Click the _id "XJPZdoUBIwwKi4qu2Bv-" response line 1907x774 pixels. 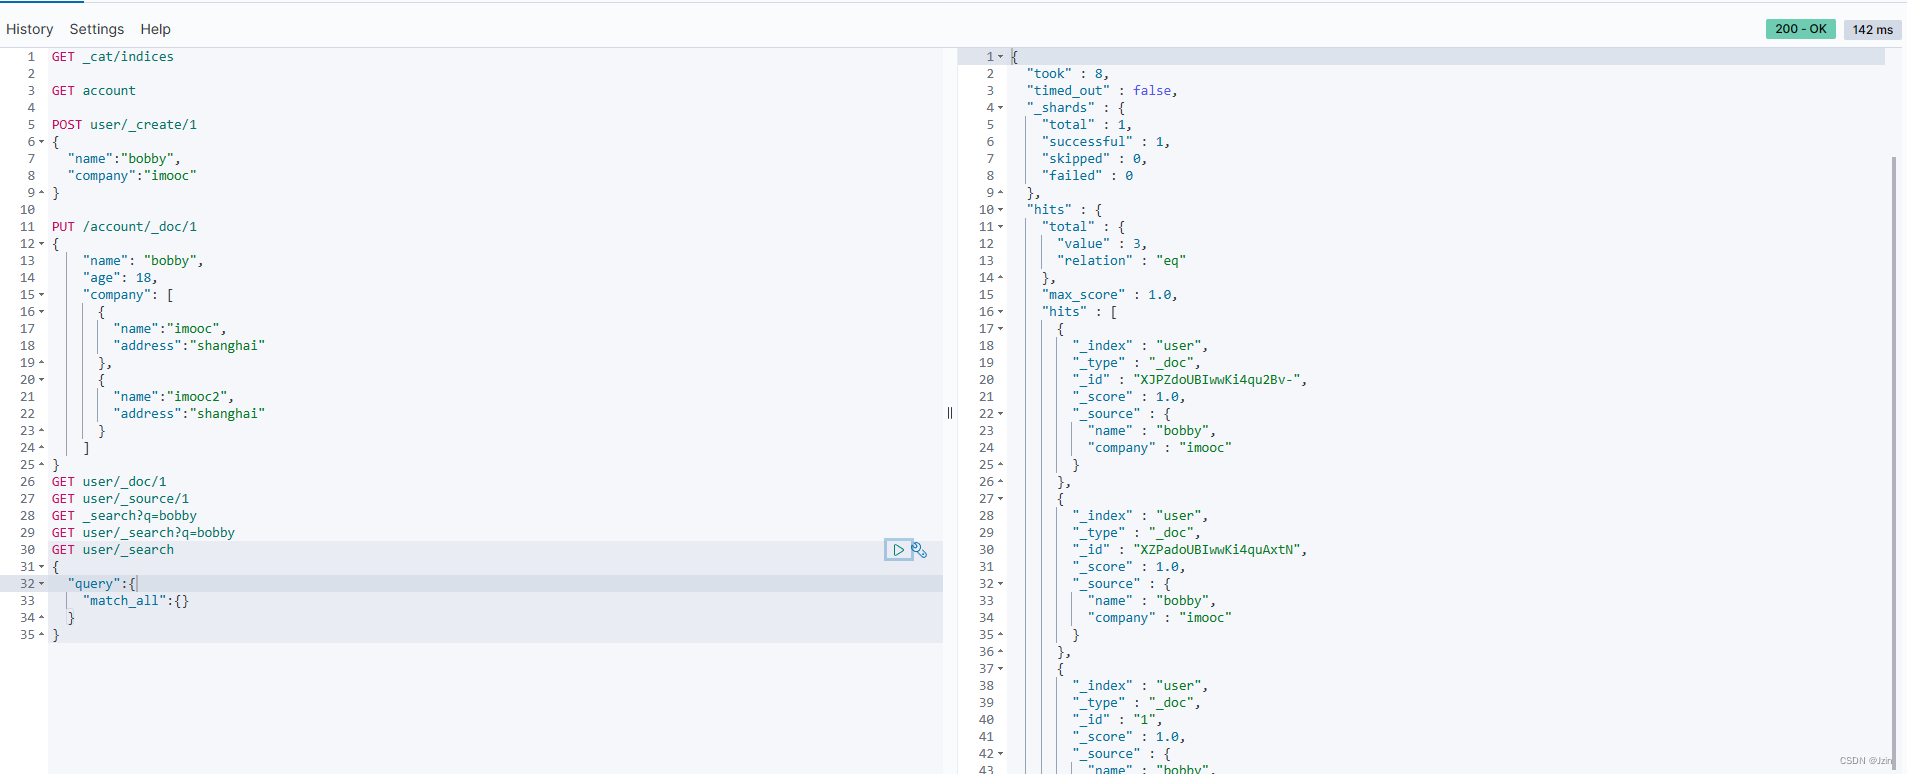coord(1190,380)
